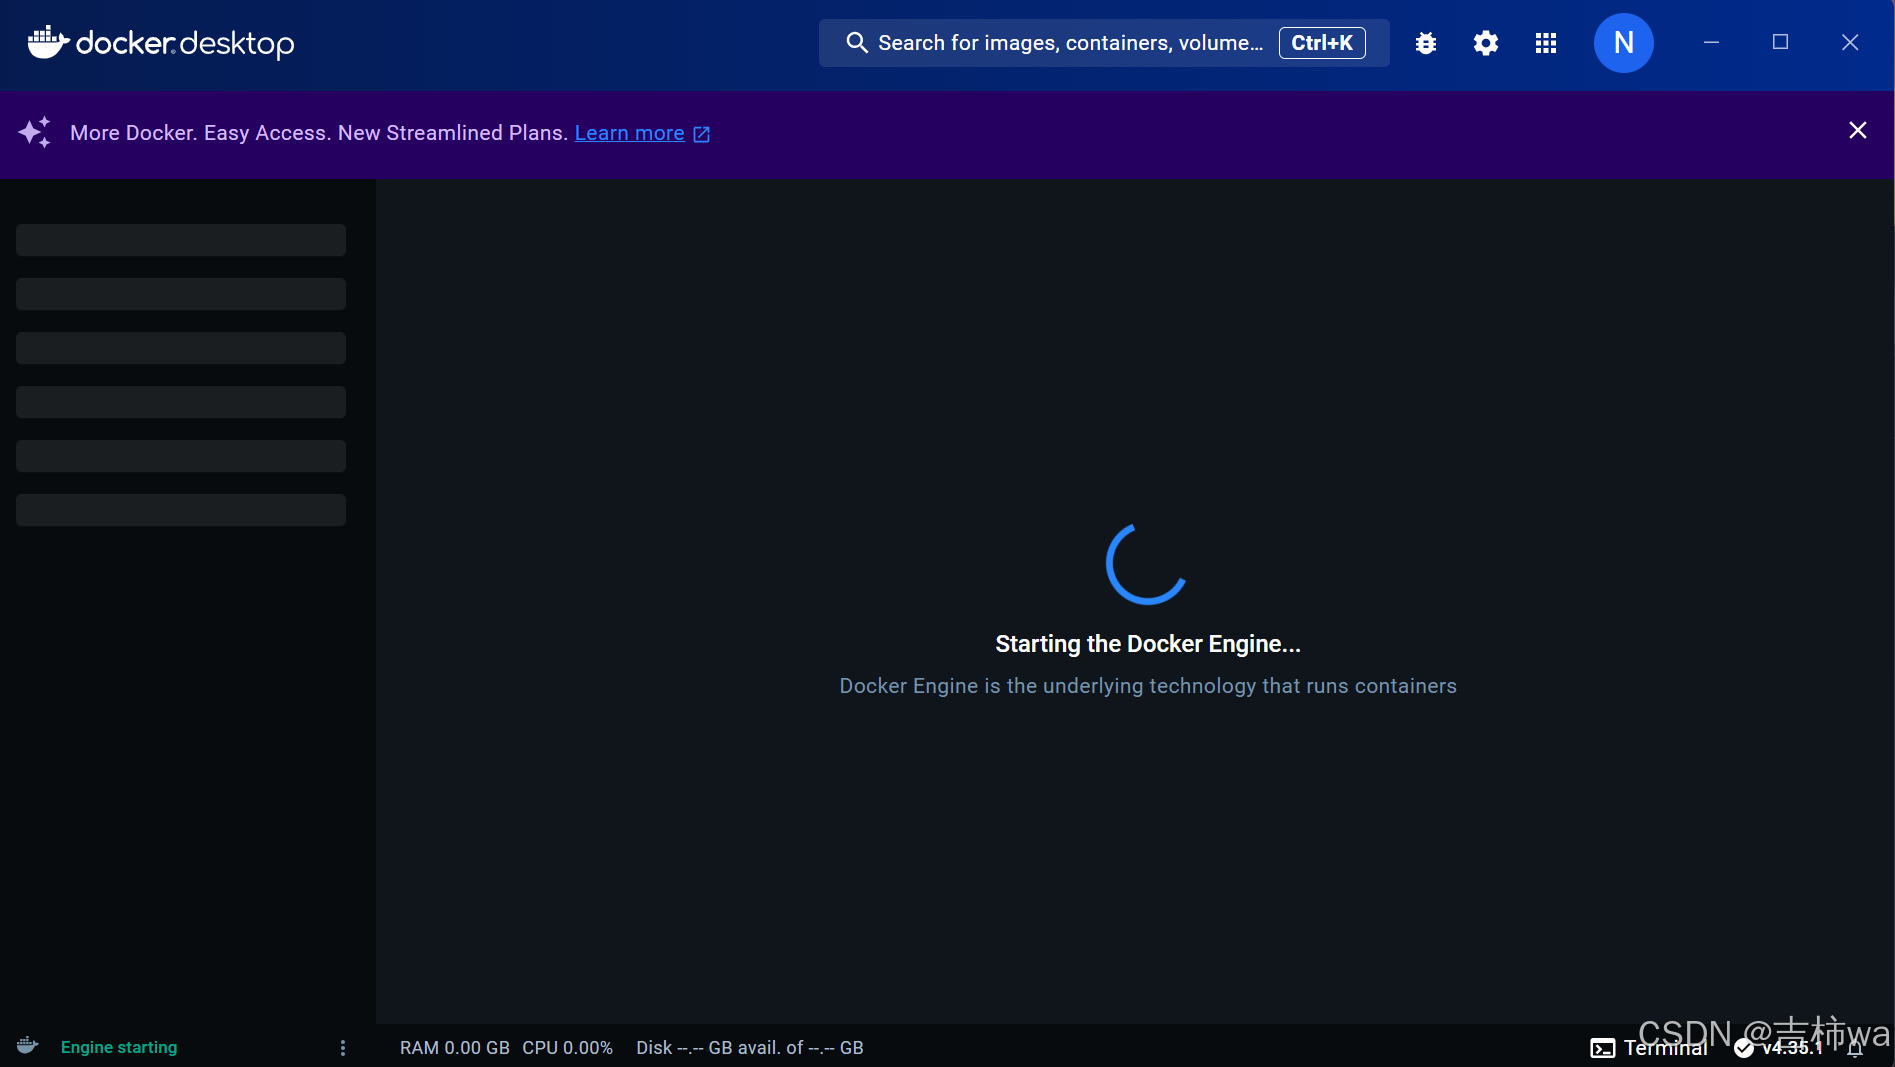Click the Ctrl+K shortcut badge
This screenshot has height=1067, width=1895.
pos(1322,43)
